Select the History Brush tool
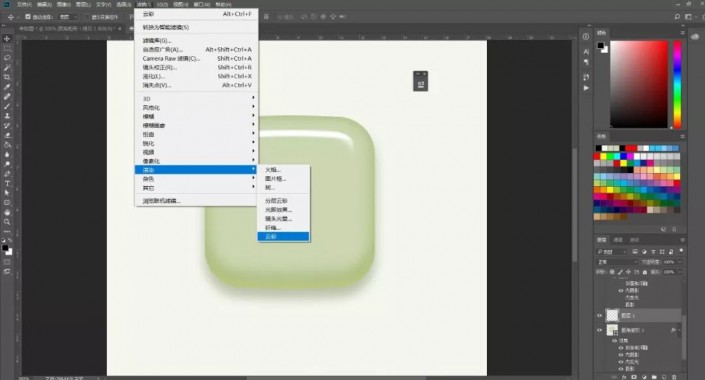This screenshot has height=380, width=705. point(7,125)
